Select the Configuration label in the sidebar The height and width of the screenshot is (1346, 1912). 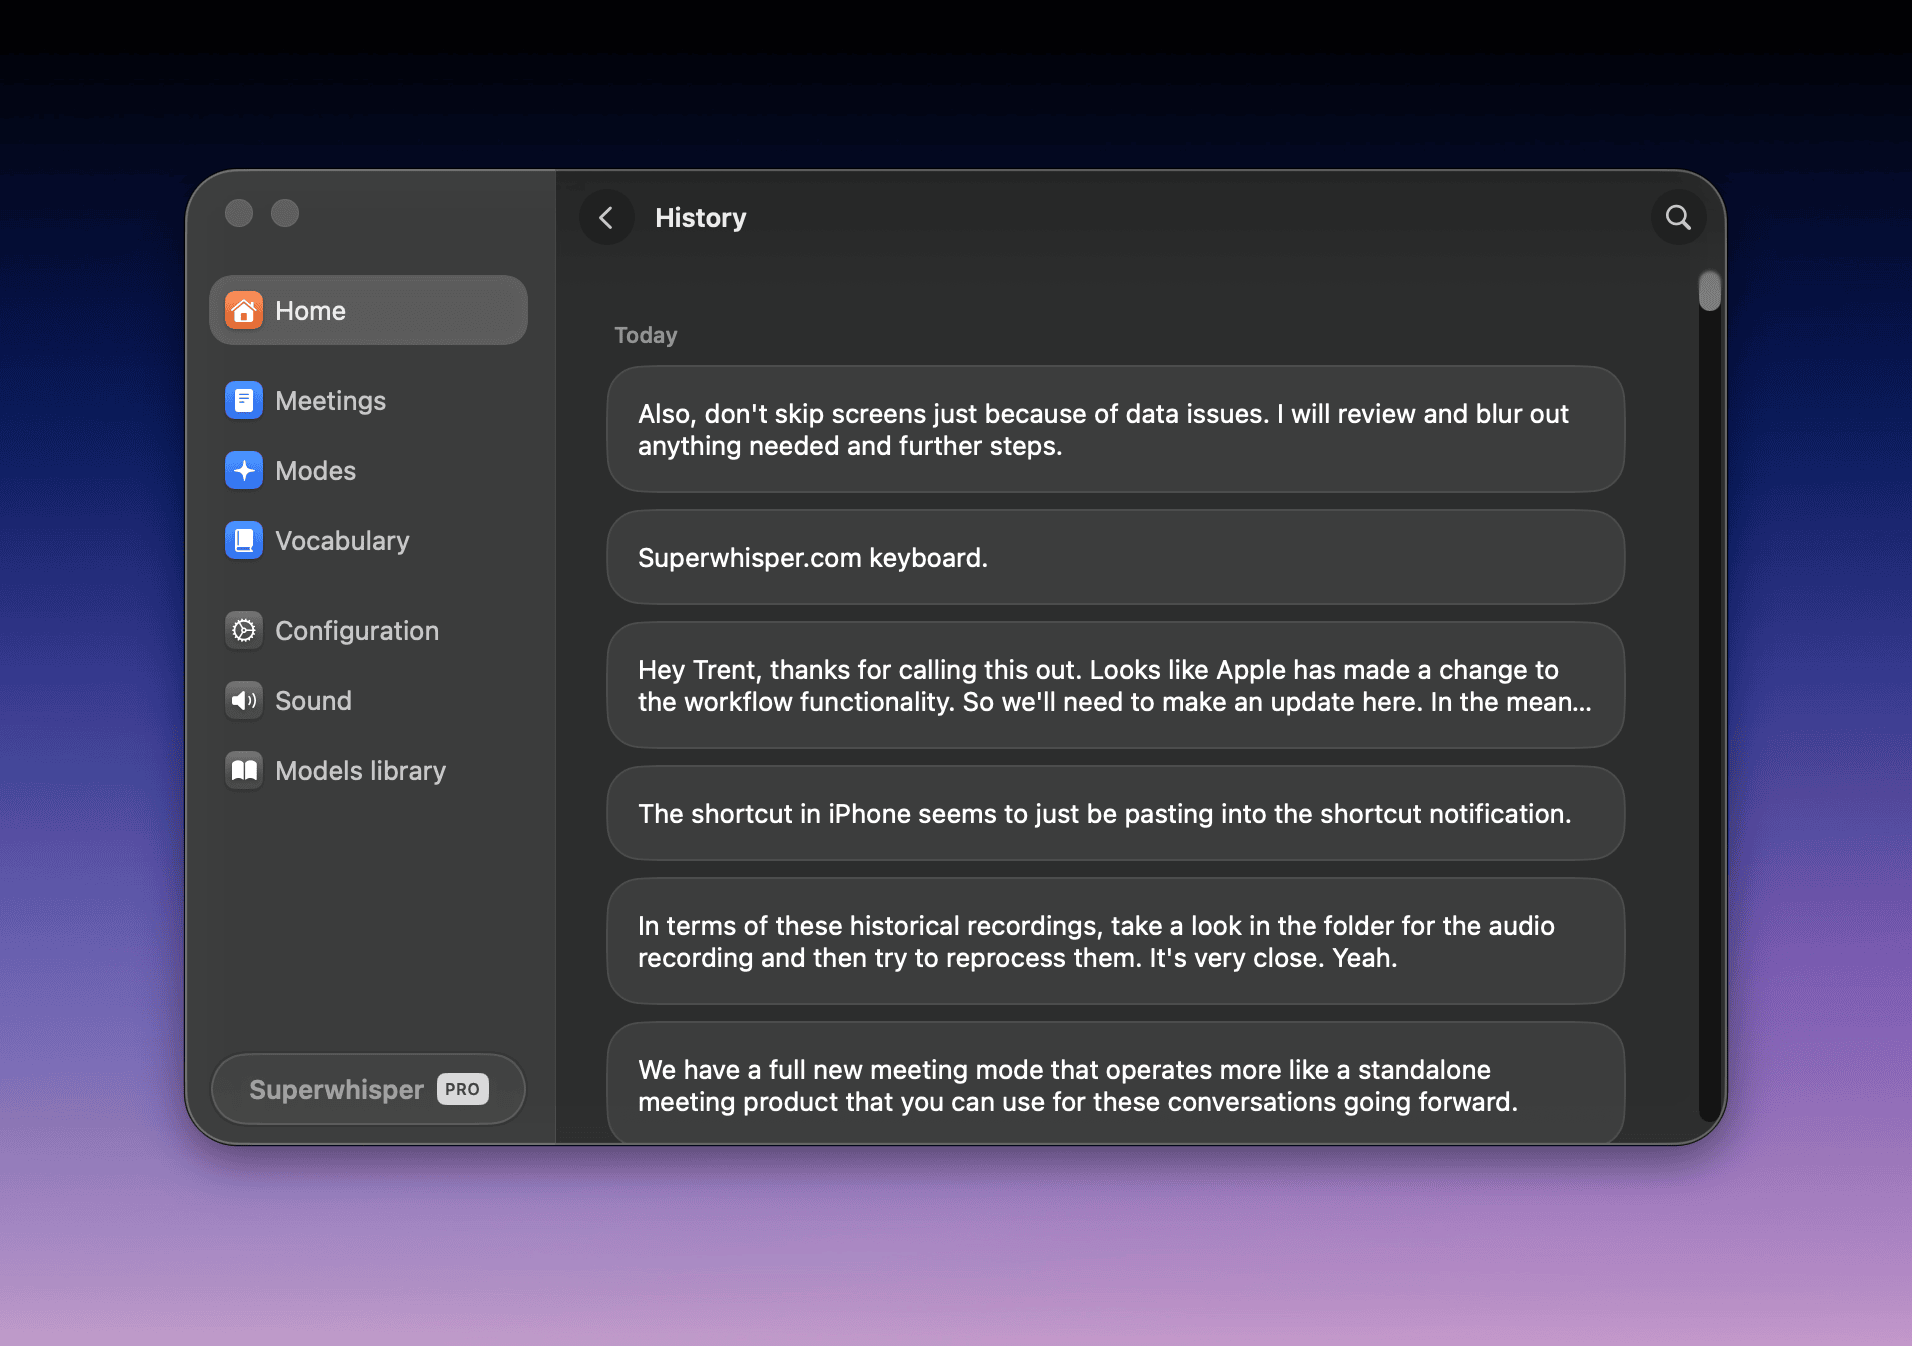pos(357,631)
